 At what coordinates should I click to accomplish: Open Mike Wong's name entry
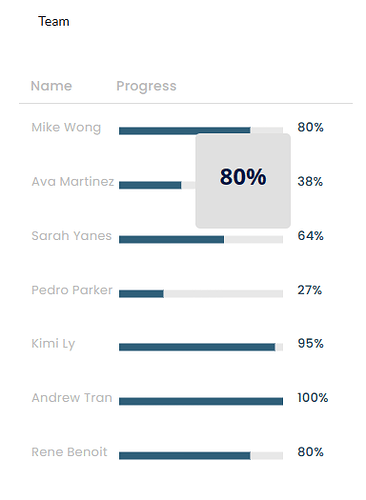(x=66, y=128)
